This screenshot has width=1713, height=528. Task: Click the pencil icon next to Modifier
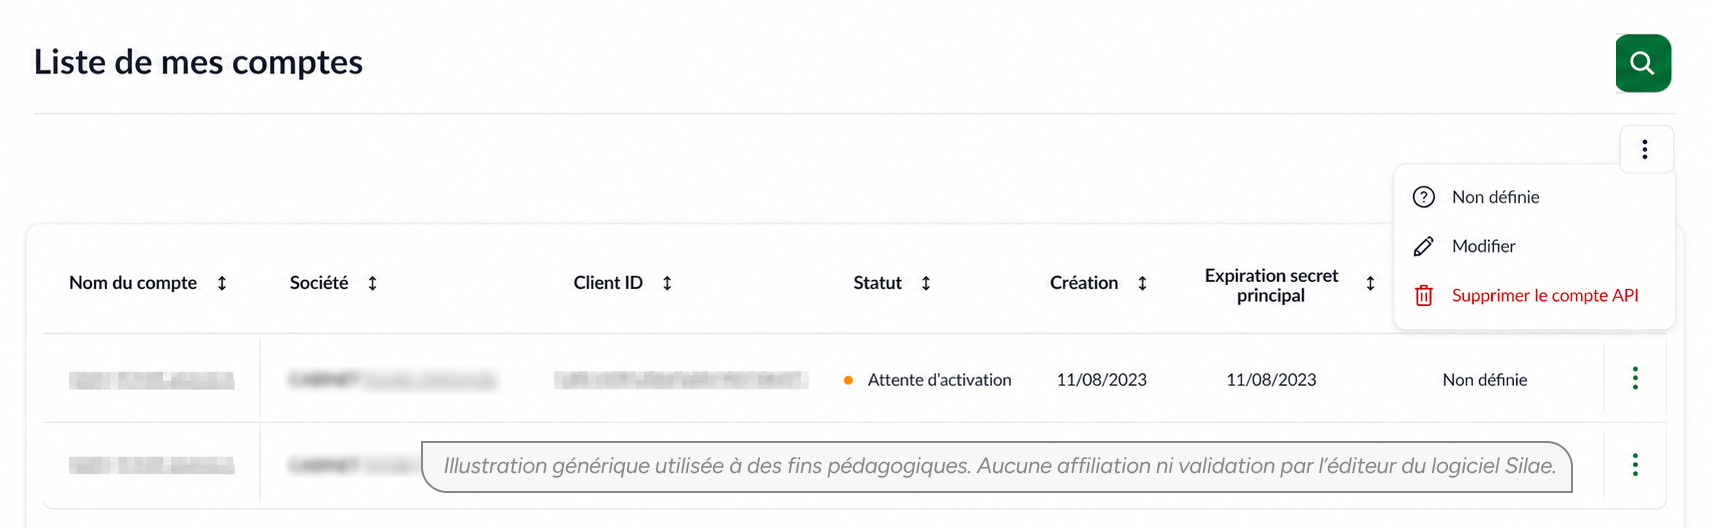pos(1424,246)
